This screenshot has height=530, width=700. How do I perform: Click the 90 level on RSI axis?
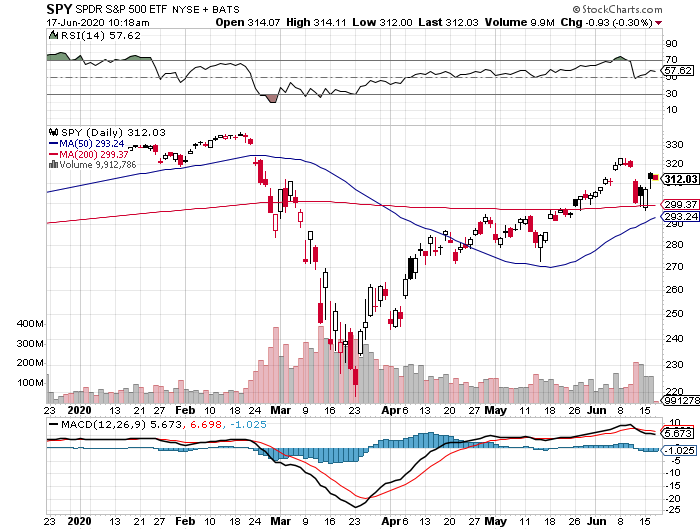pos(671,44)
